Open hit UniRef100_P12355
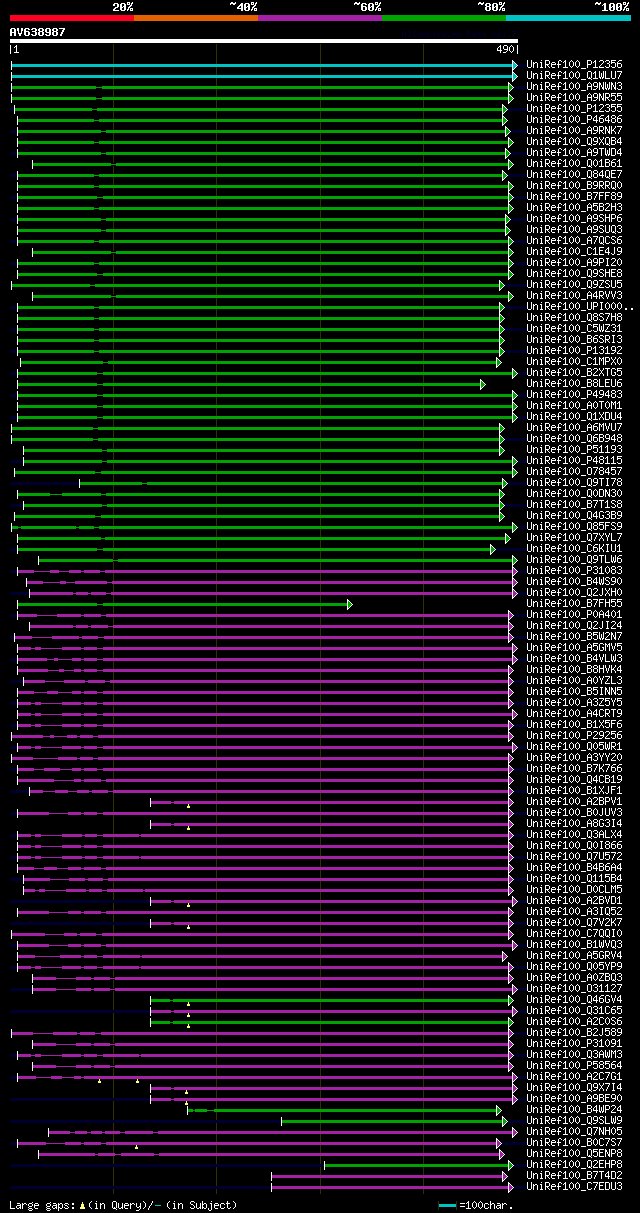 coord(574,108)
